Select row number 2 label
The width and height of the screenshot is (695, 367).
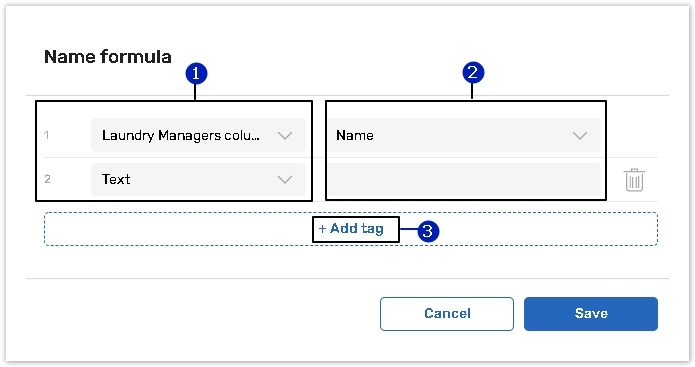[x=47, y=179]
